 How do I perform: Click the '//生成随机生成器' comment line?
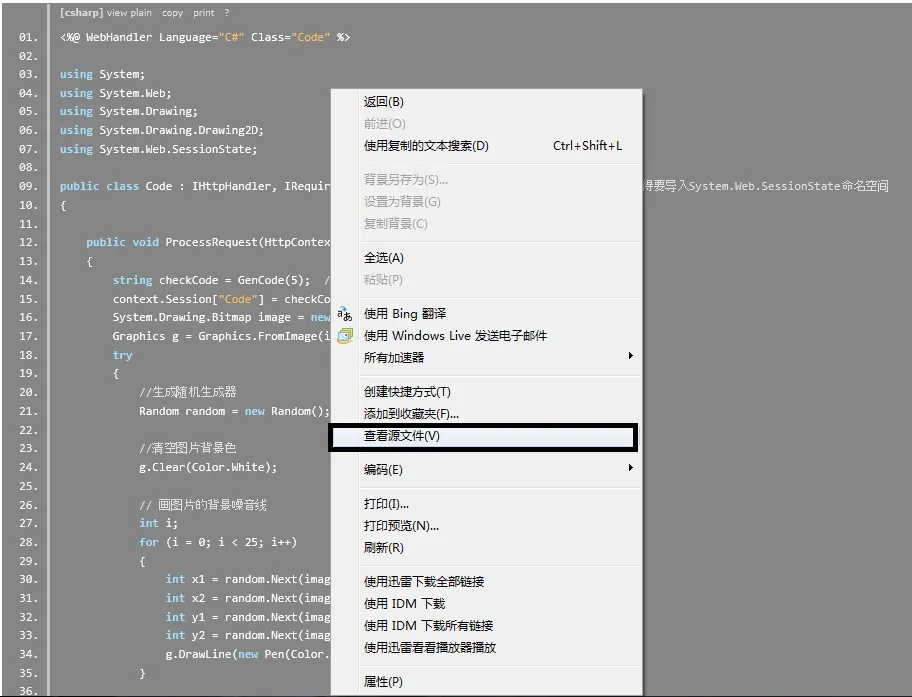pos(188,392)
